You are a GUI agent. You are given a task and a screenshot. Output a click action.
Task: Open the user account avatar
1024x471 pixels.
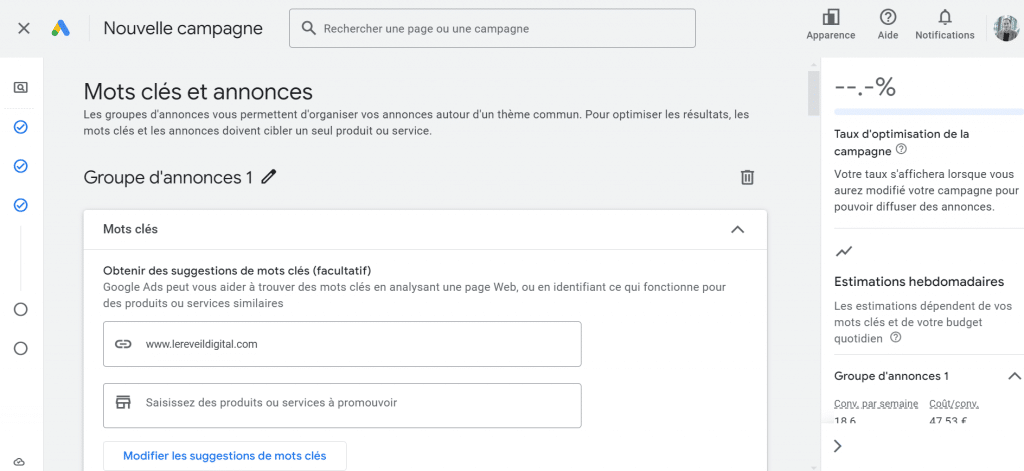point(1006,29)
